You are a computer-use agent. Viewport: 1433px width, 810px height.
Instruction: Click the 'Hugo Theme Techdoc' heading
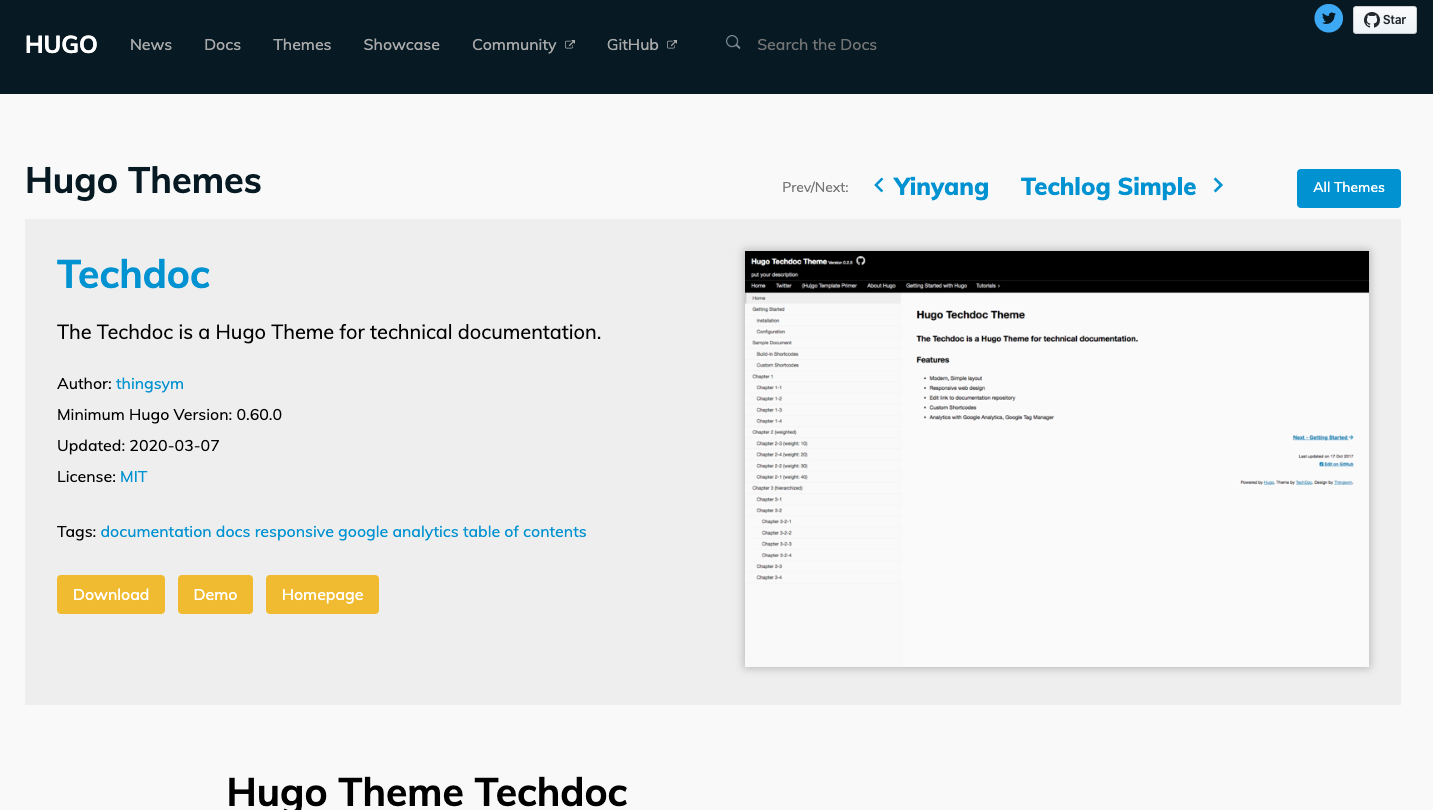point(427,792)
